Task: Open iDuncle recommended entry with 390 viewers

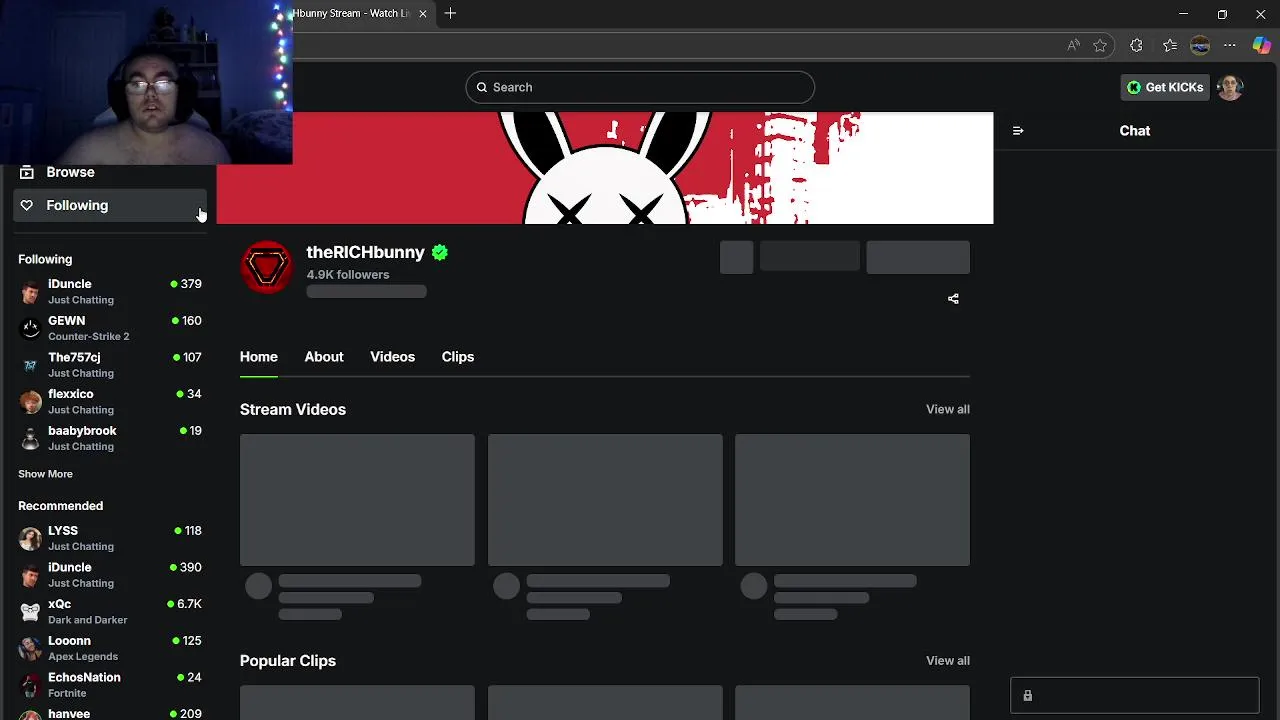Action: [110, 574]
